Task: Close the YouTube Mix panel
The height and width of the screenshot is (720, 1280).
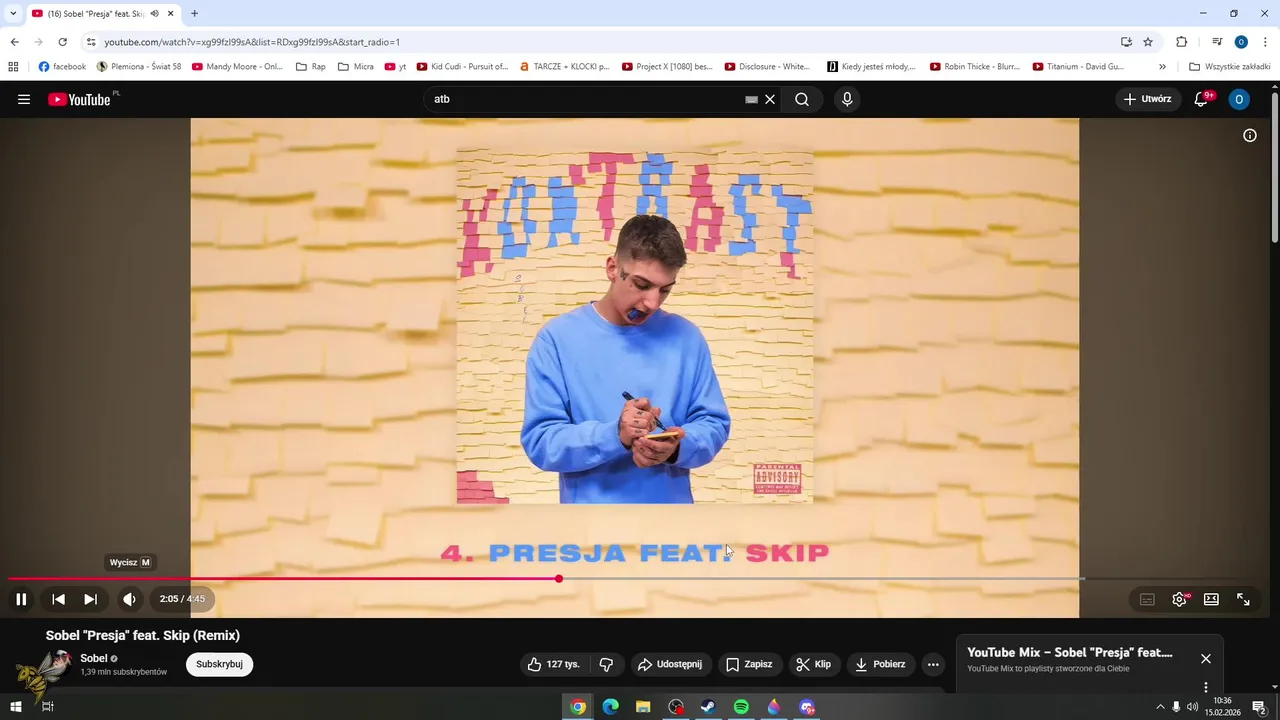Action: pos(1206,658)
